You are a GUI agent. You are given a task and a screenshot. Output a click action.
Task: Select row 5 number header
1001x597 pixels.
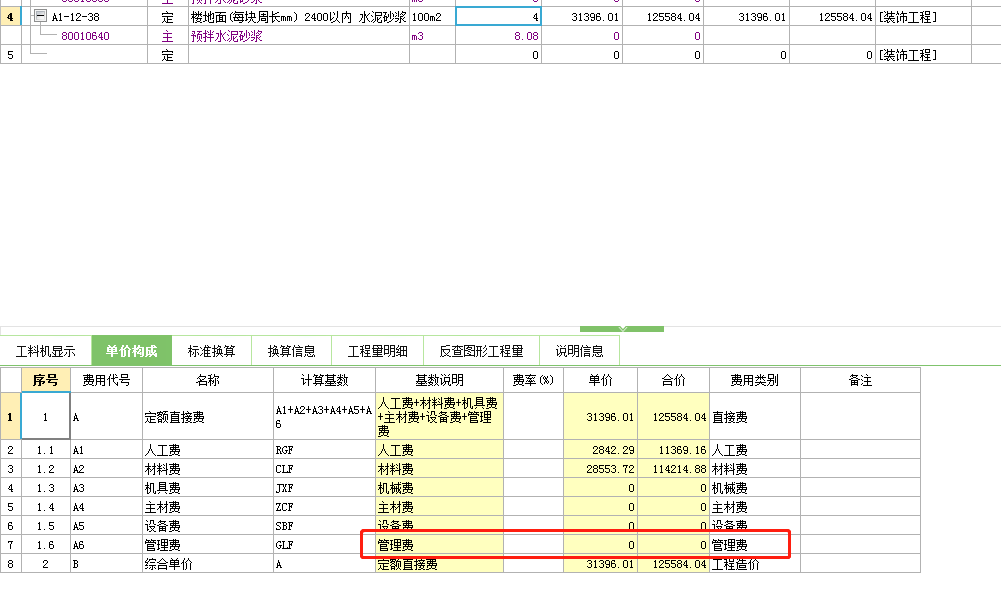tap(10, 55)
